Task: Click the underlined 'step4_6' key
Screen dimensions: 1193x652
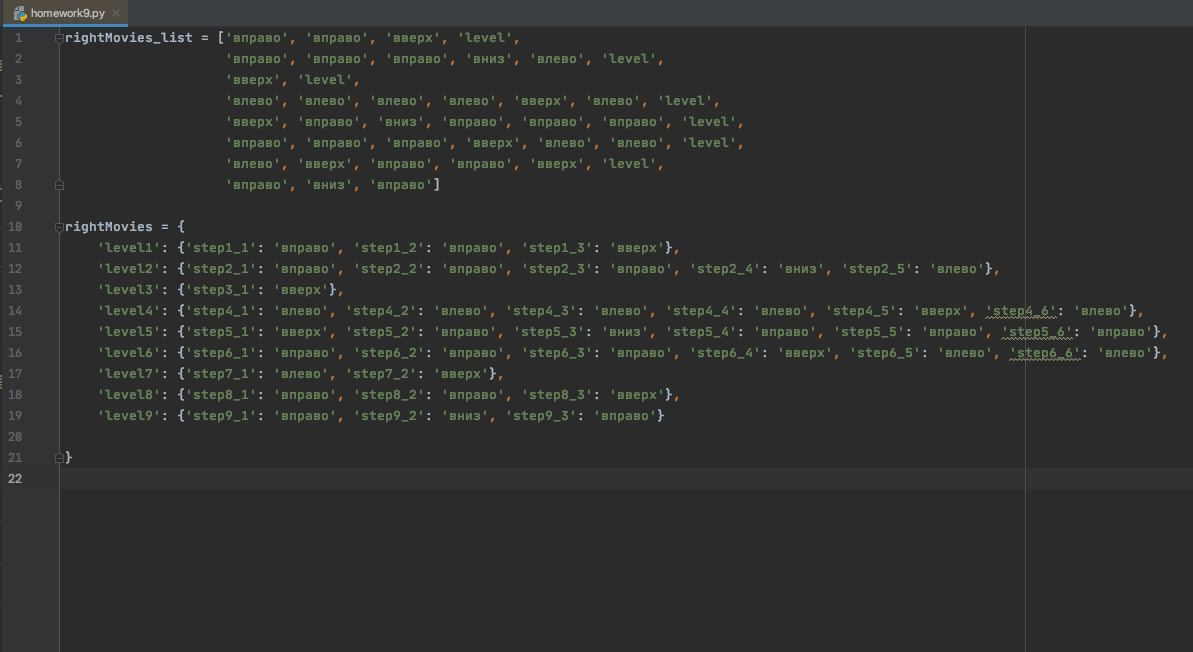Action: [x=1021, y=310]
